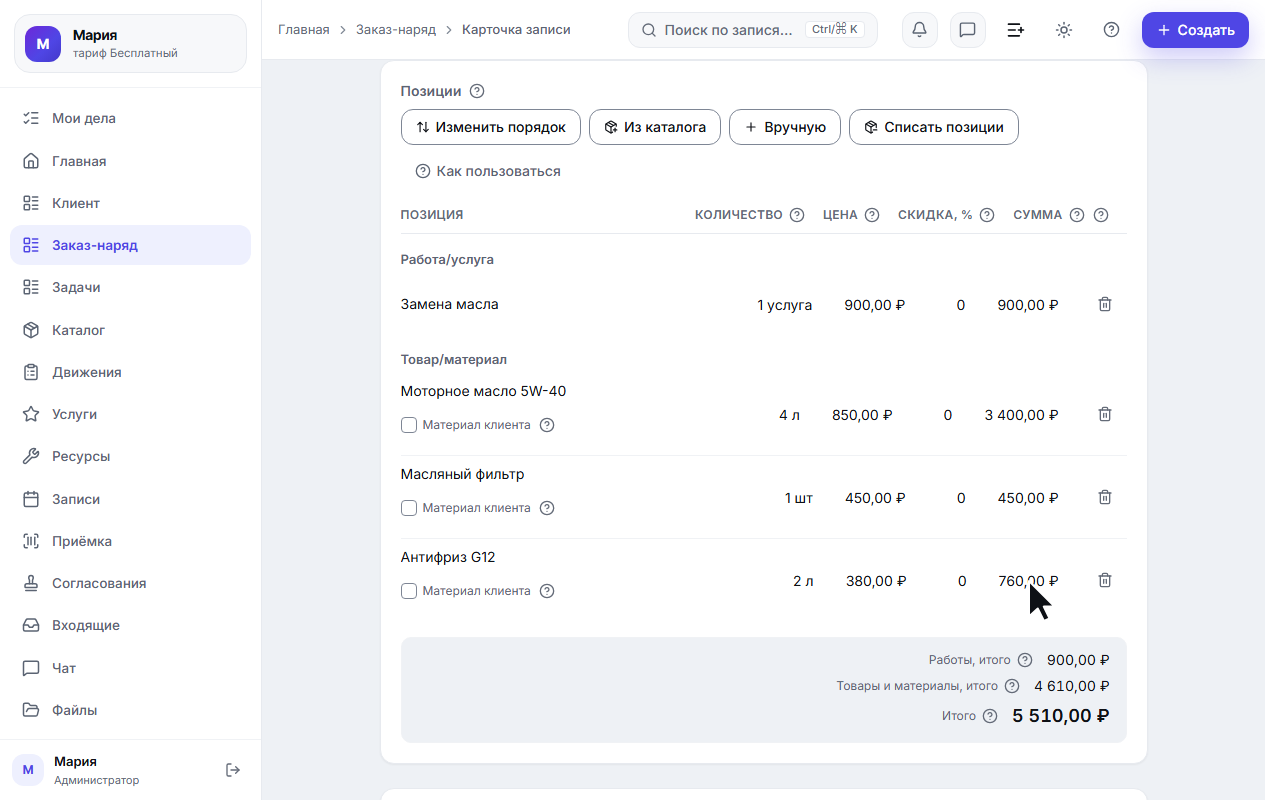This screenshot has width=1280, height=800.
Task: Open Файлы in sidebar
Action: click(x=130, y=710)
